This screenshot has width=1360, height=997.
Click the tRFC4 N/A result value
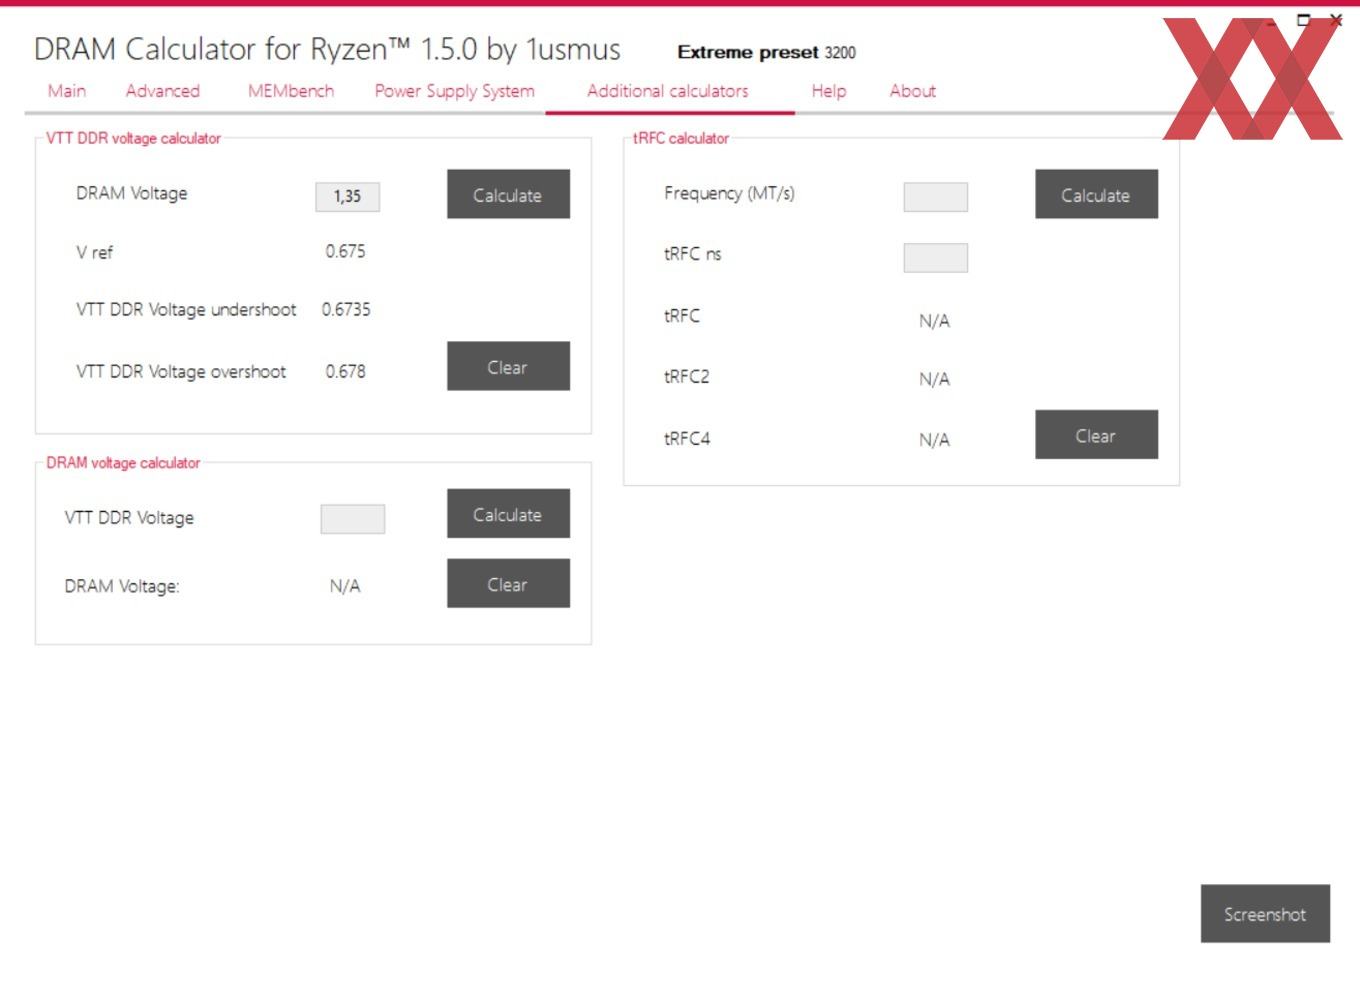click(934, 440)
